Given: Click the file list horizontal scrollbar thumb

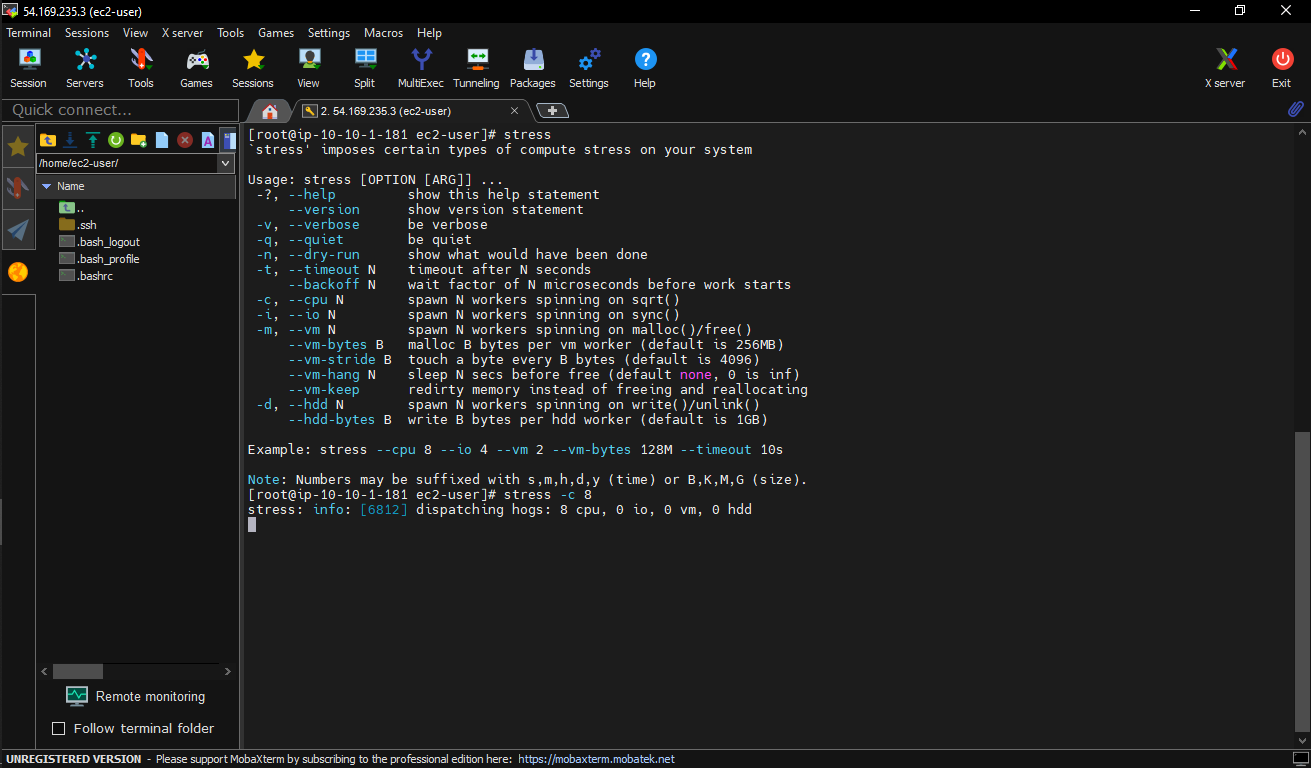Looking at the screenshot, I should 77,672.
